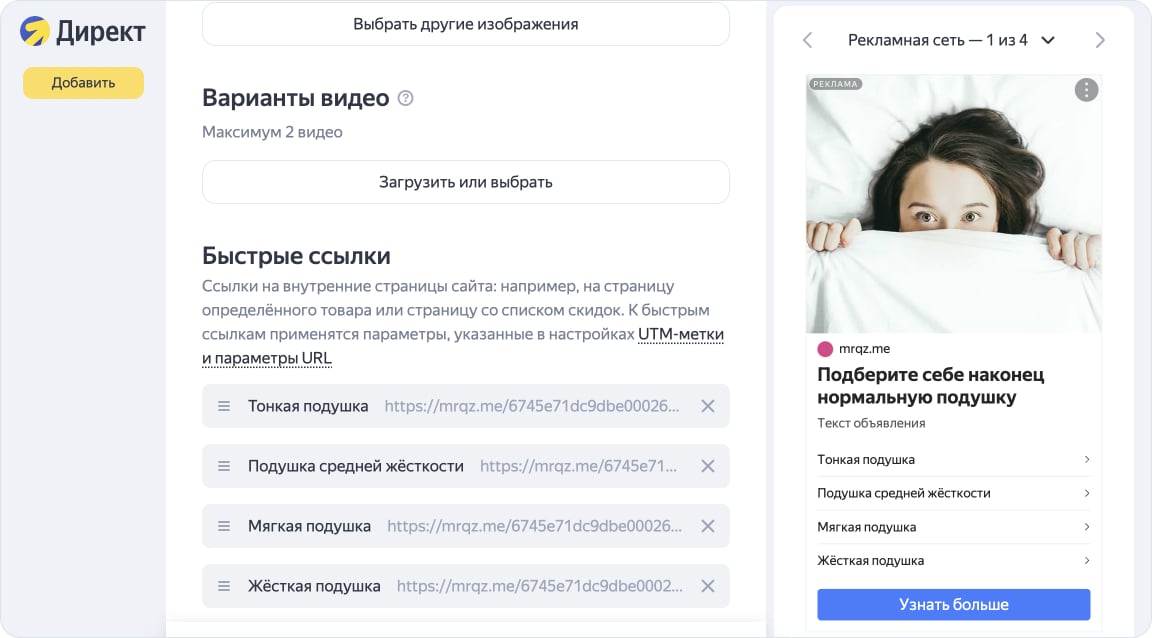The width and height of the screenshot is (1152, 638).
Task: Remove the Мягкая подушка quick link
Action: pos(708,526)
